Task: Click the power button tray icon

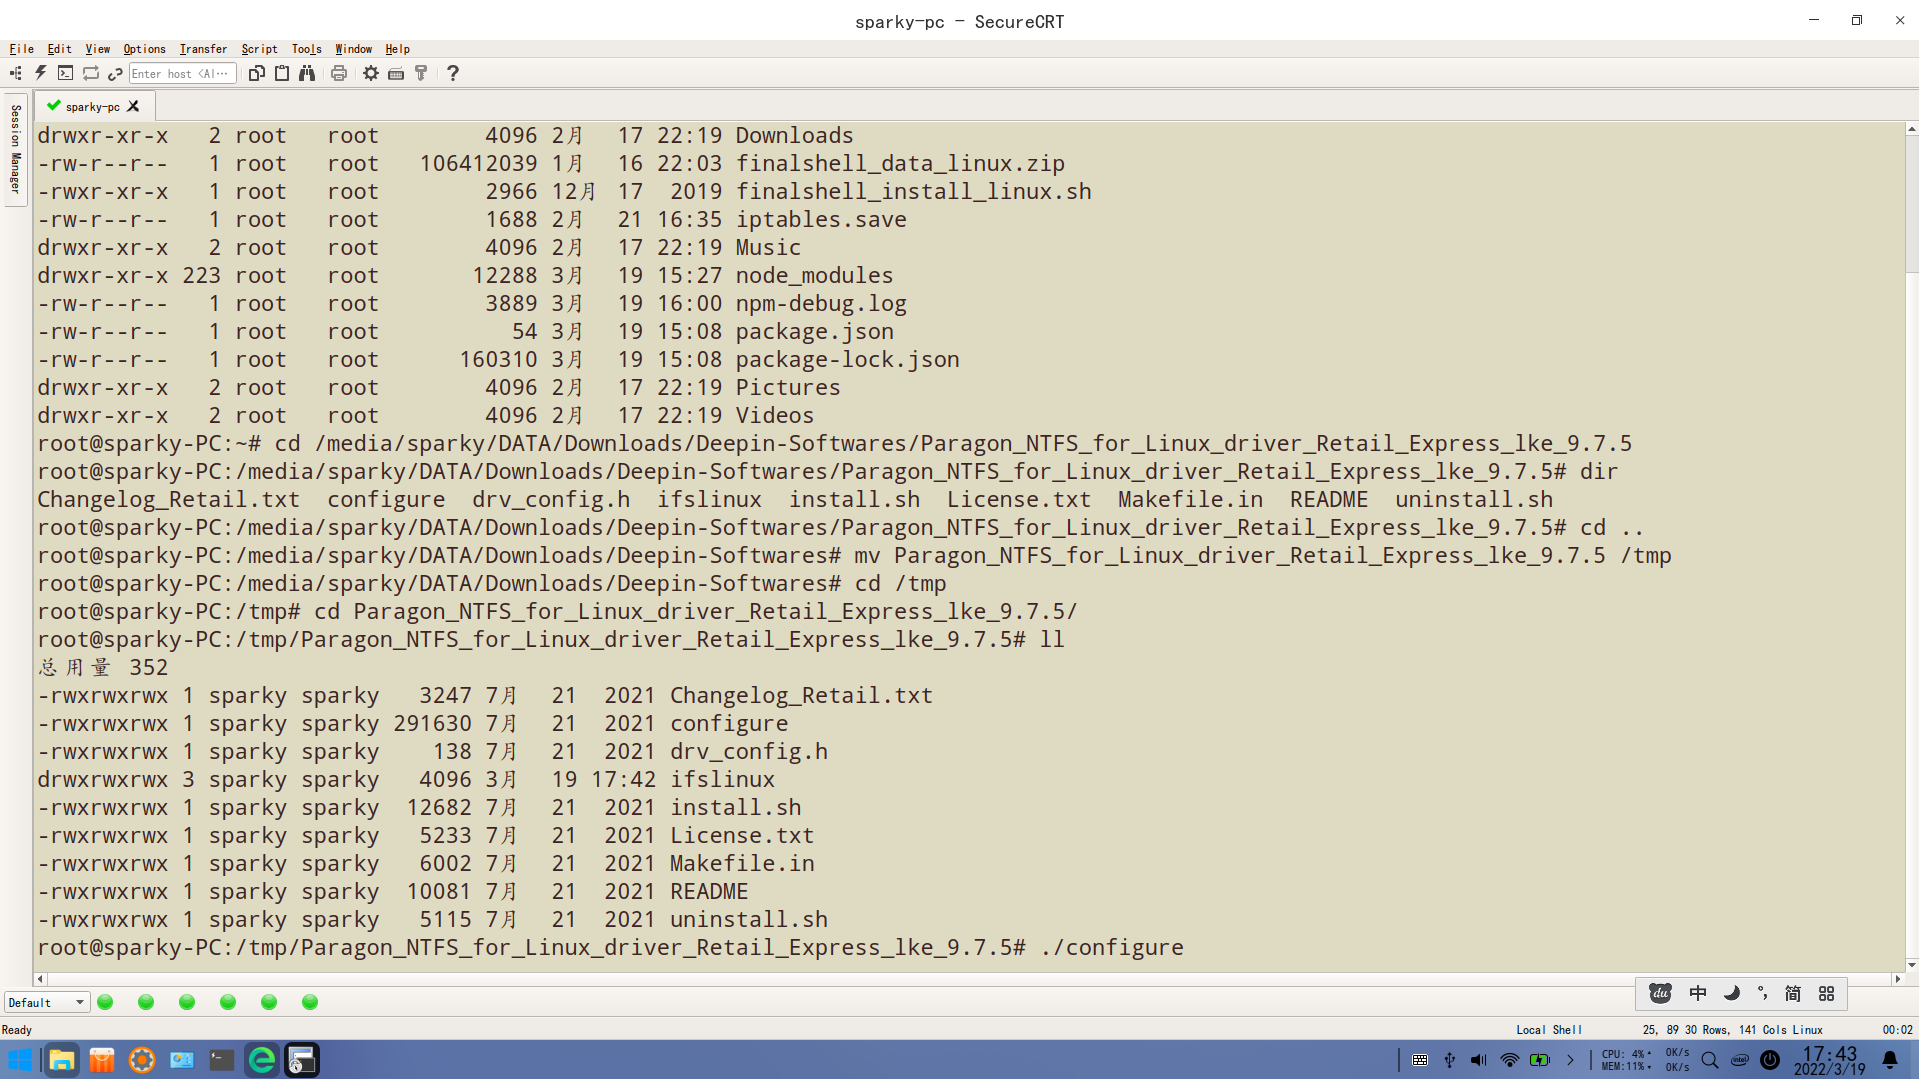Action: click(1770, 1060)
